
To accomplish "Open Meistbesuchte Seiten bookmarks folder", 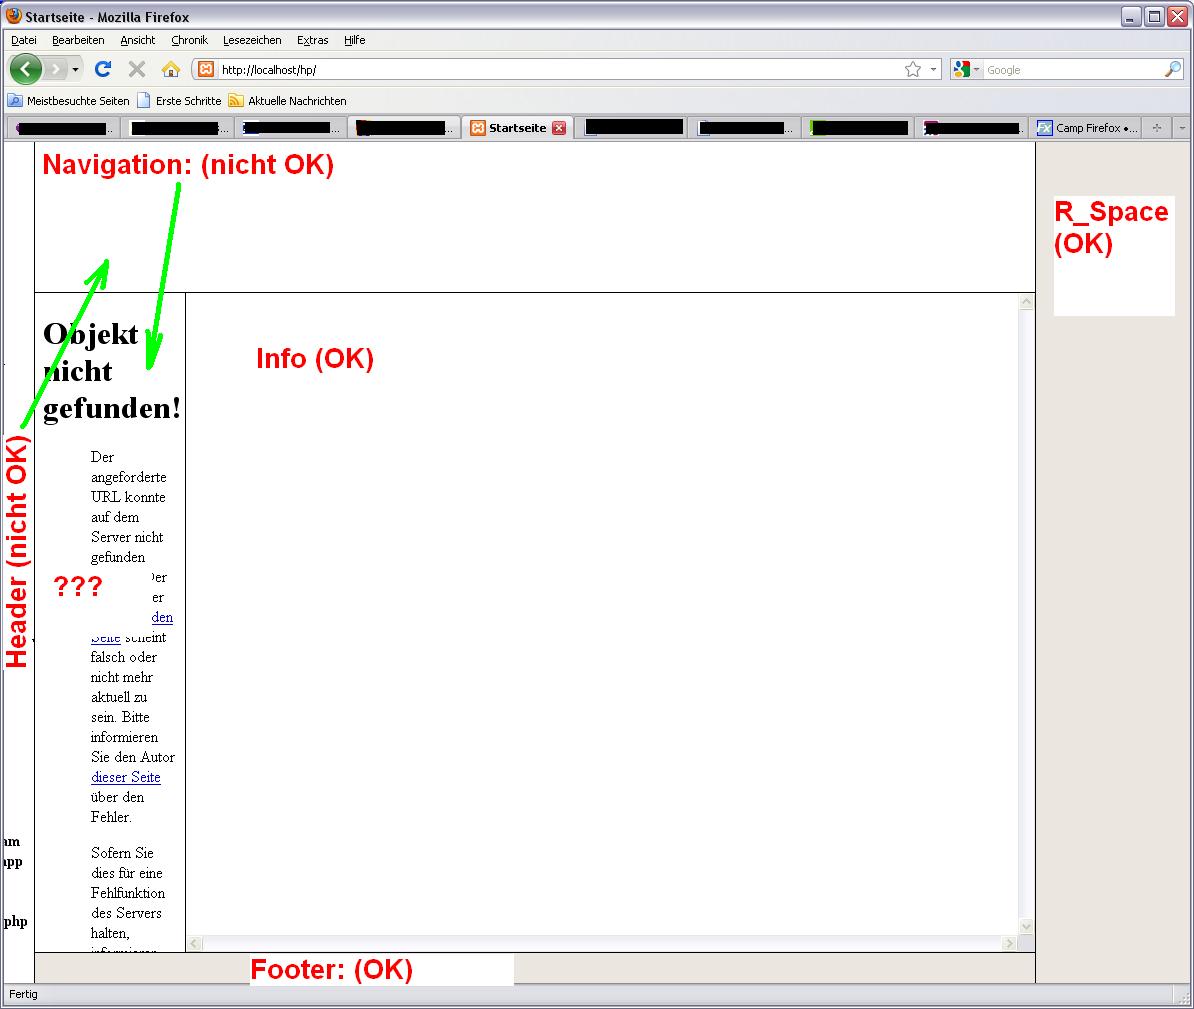I will coord(69,101).
